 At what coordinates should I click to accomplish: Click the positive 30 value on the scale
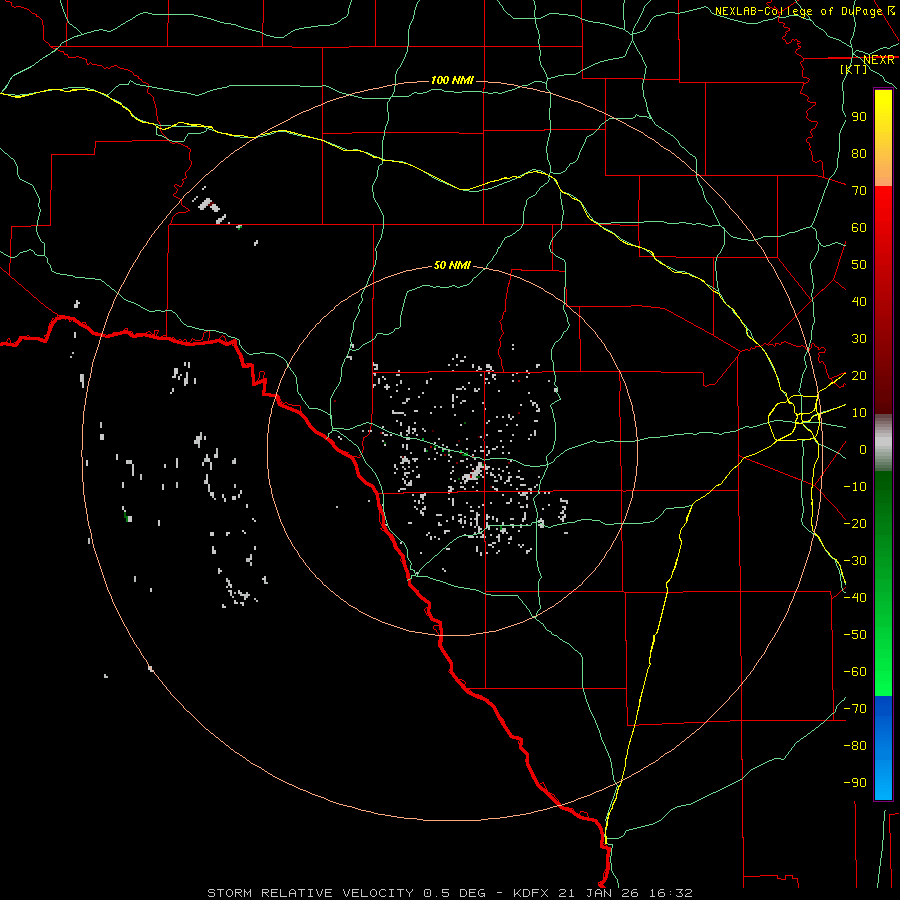click(859, 339)
